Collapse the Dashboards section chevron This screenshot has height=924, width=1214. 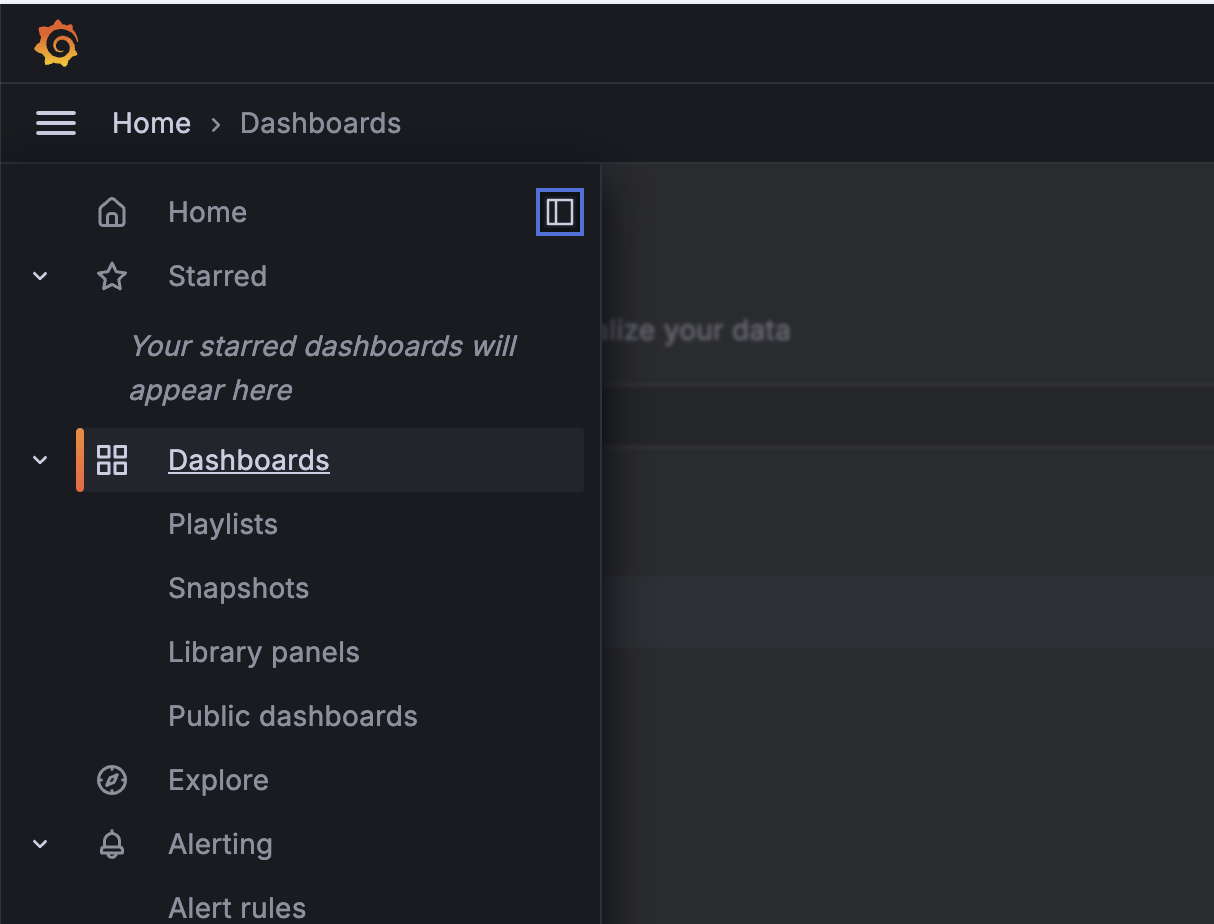pyautogui.click(x=40, y=460)
